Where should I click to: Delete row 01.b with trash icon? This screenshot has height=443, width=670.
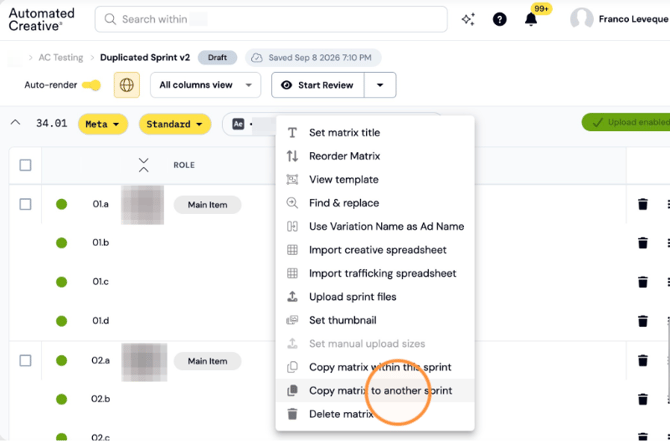click(x=643, y=243)
